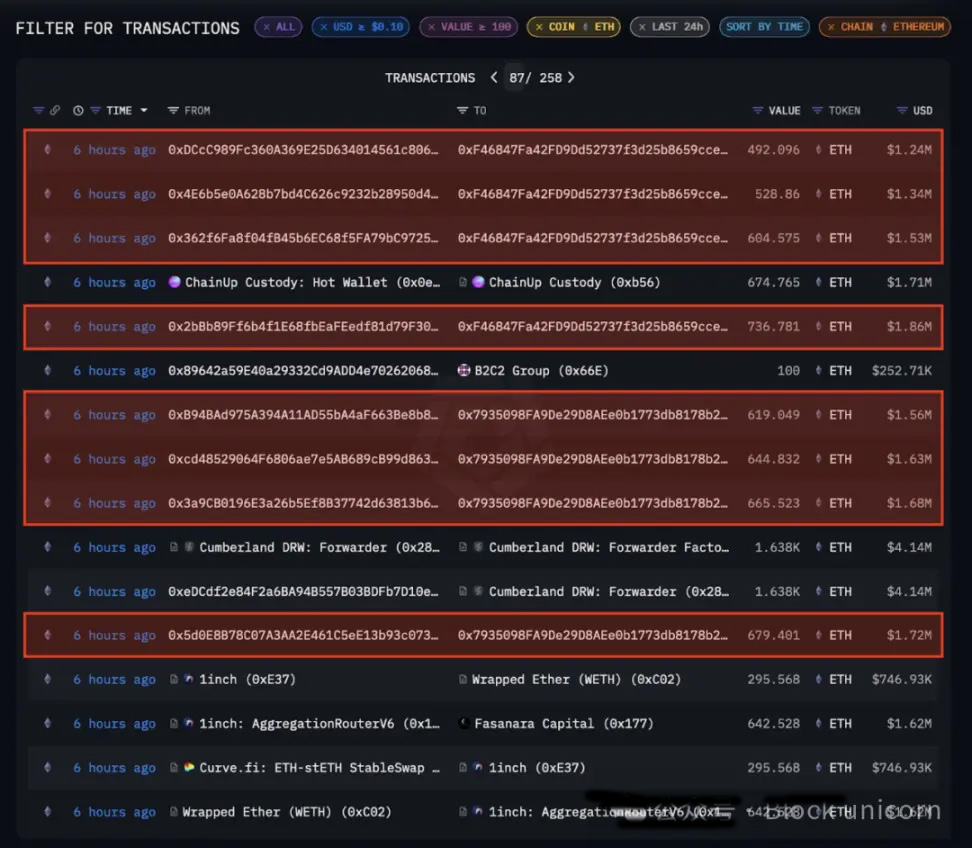Go to next transactions page
The image size is (972, 848).
572,77
